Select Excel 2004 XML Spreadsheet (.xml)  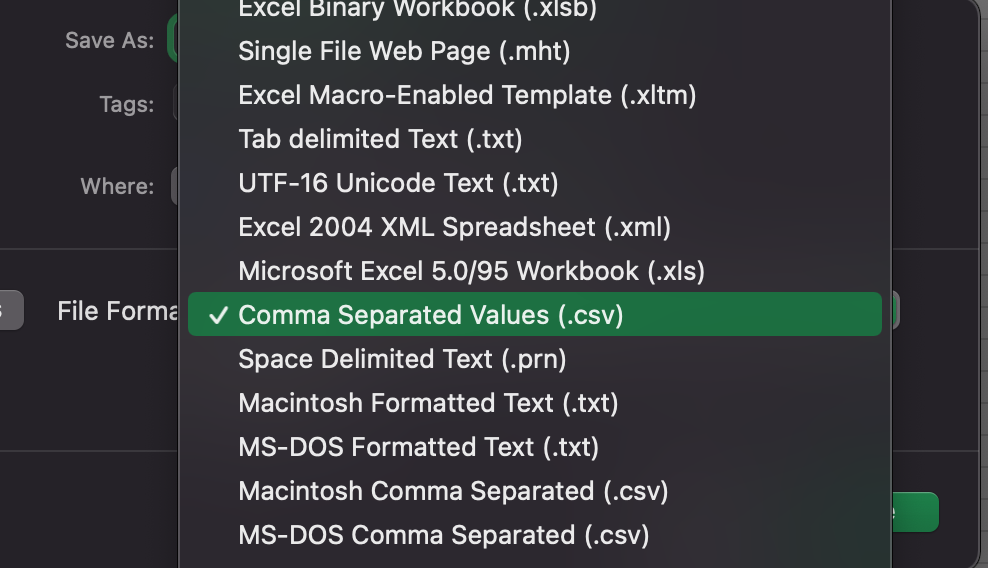tap(454, 227)
